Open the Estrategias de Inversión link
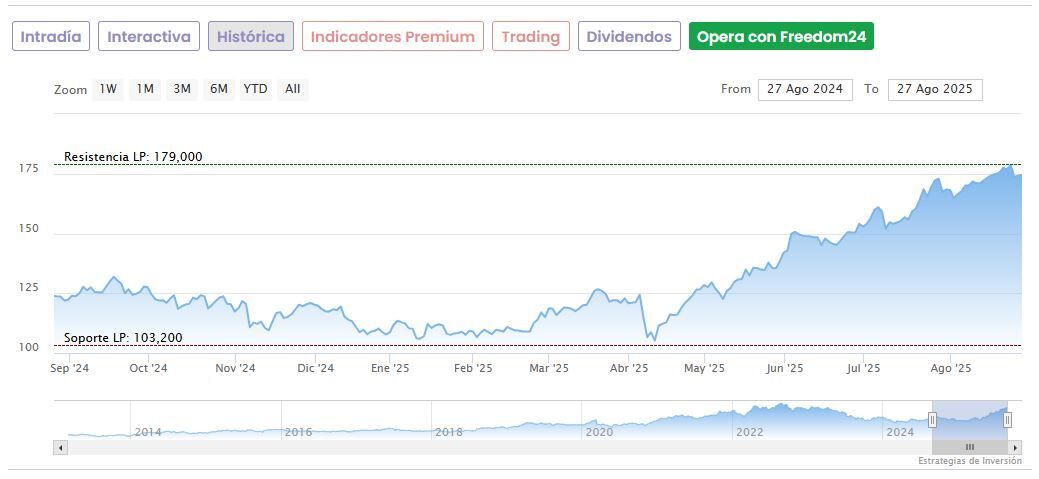Viewport: 1039px width, 479px height. [x=969, y=461]
